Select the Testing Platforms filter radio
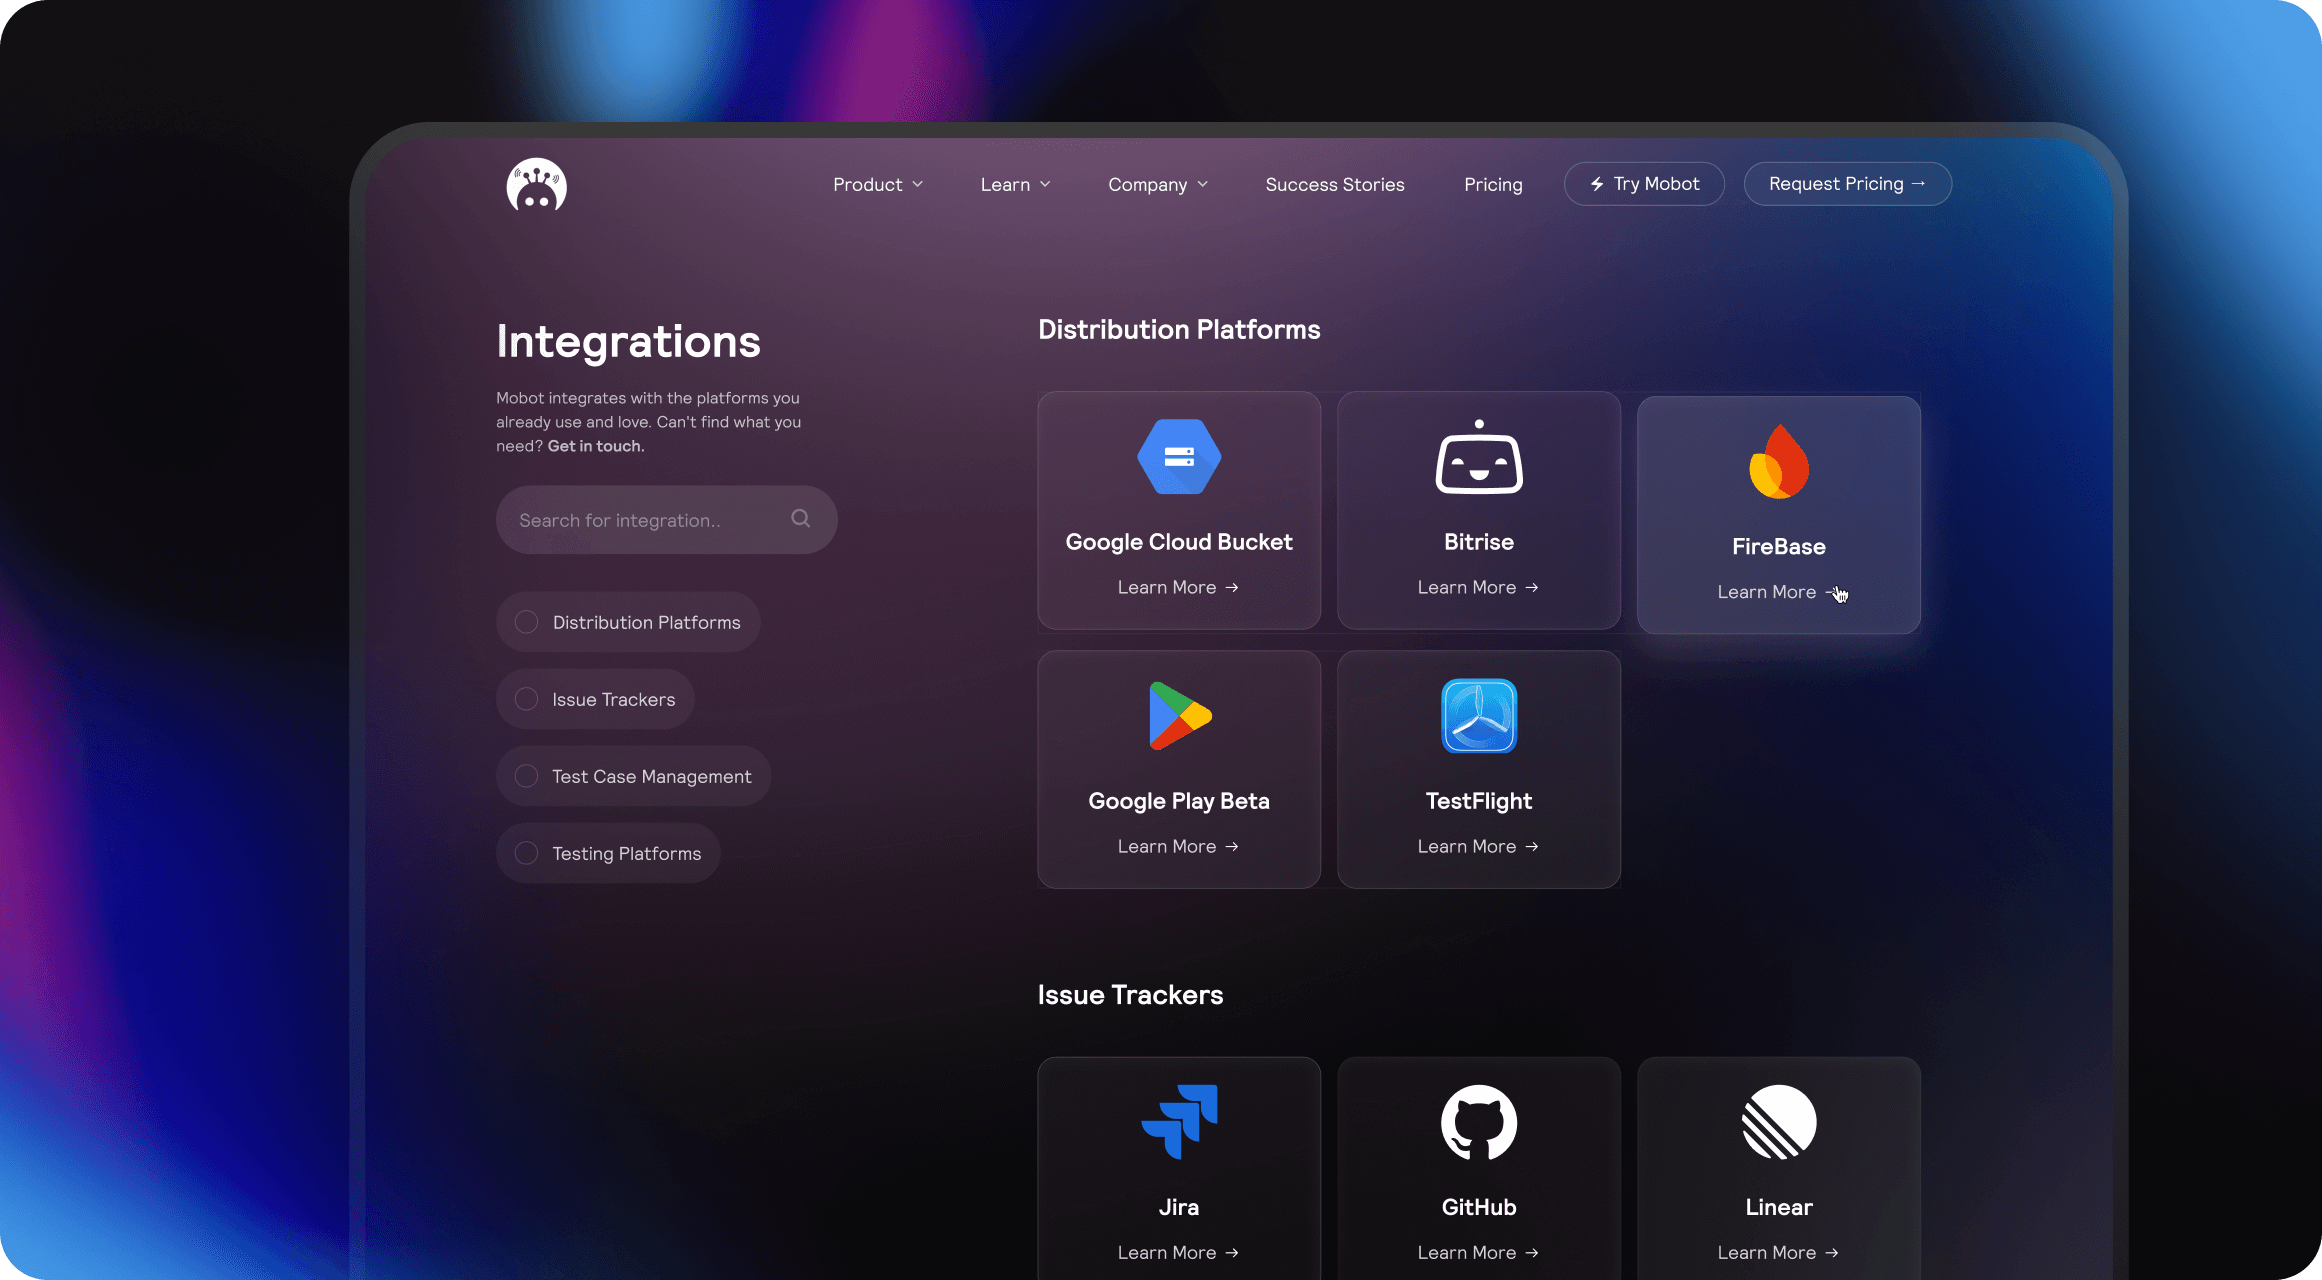2322x1280 pixels. (x=527, y=853)
